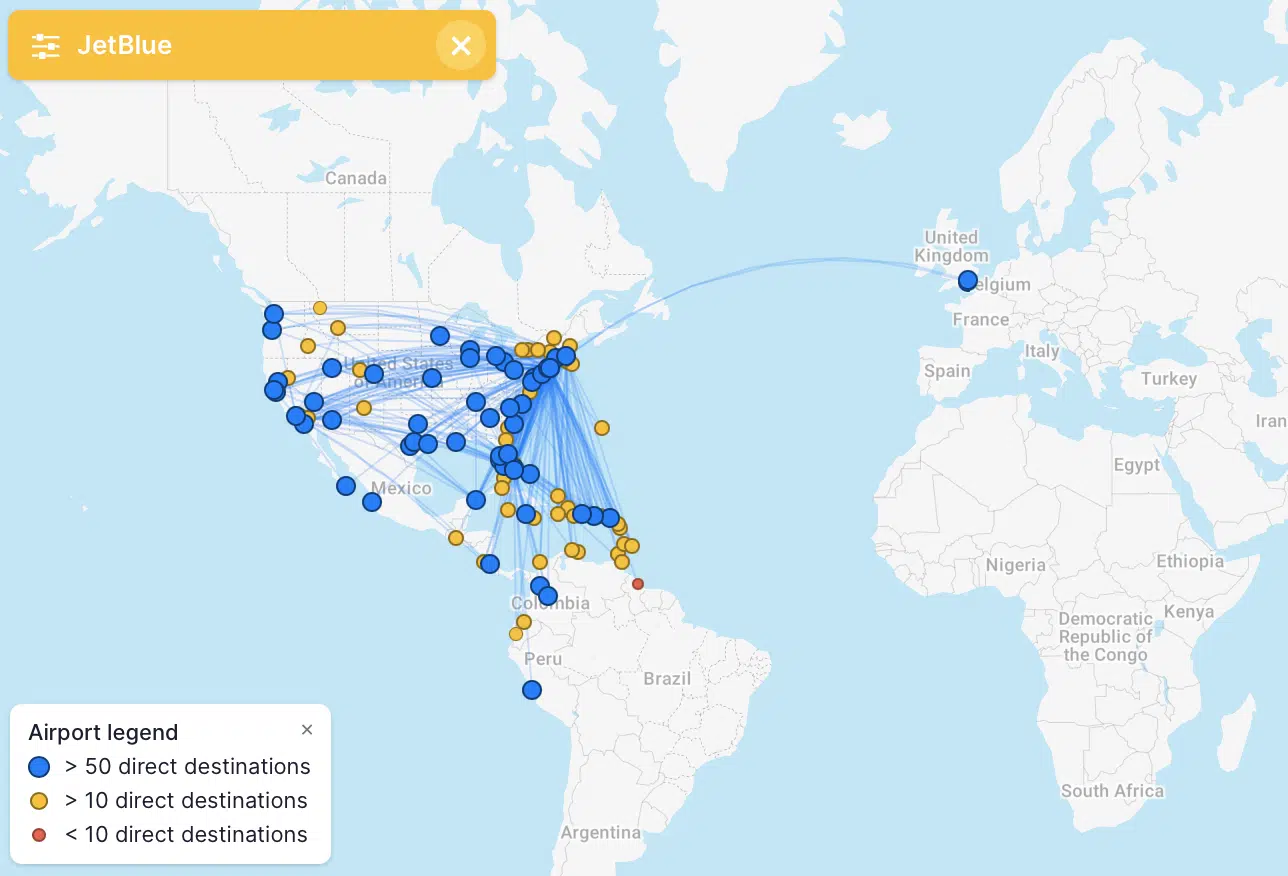Click the 'Airport legend' panel title
1288x876 pixels.
(x=104, y=732)
